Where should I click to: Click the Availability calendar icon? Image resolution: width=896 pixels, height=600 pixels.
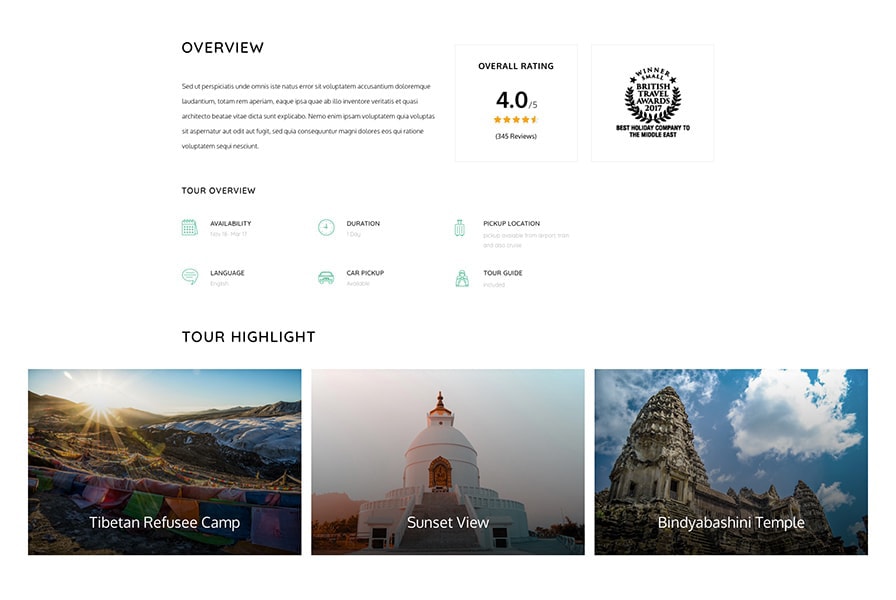pyautogui.click(x=189, y=228)
